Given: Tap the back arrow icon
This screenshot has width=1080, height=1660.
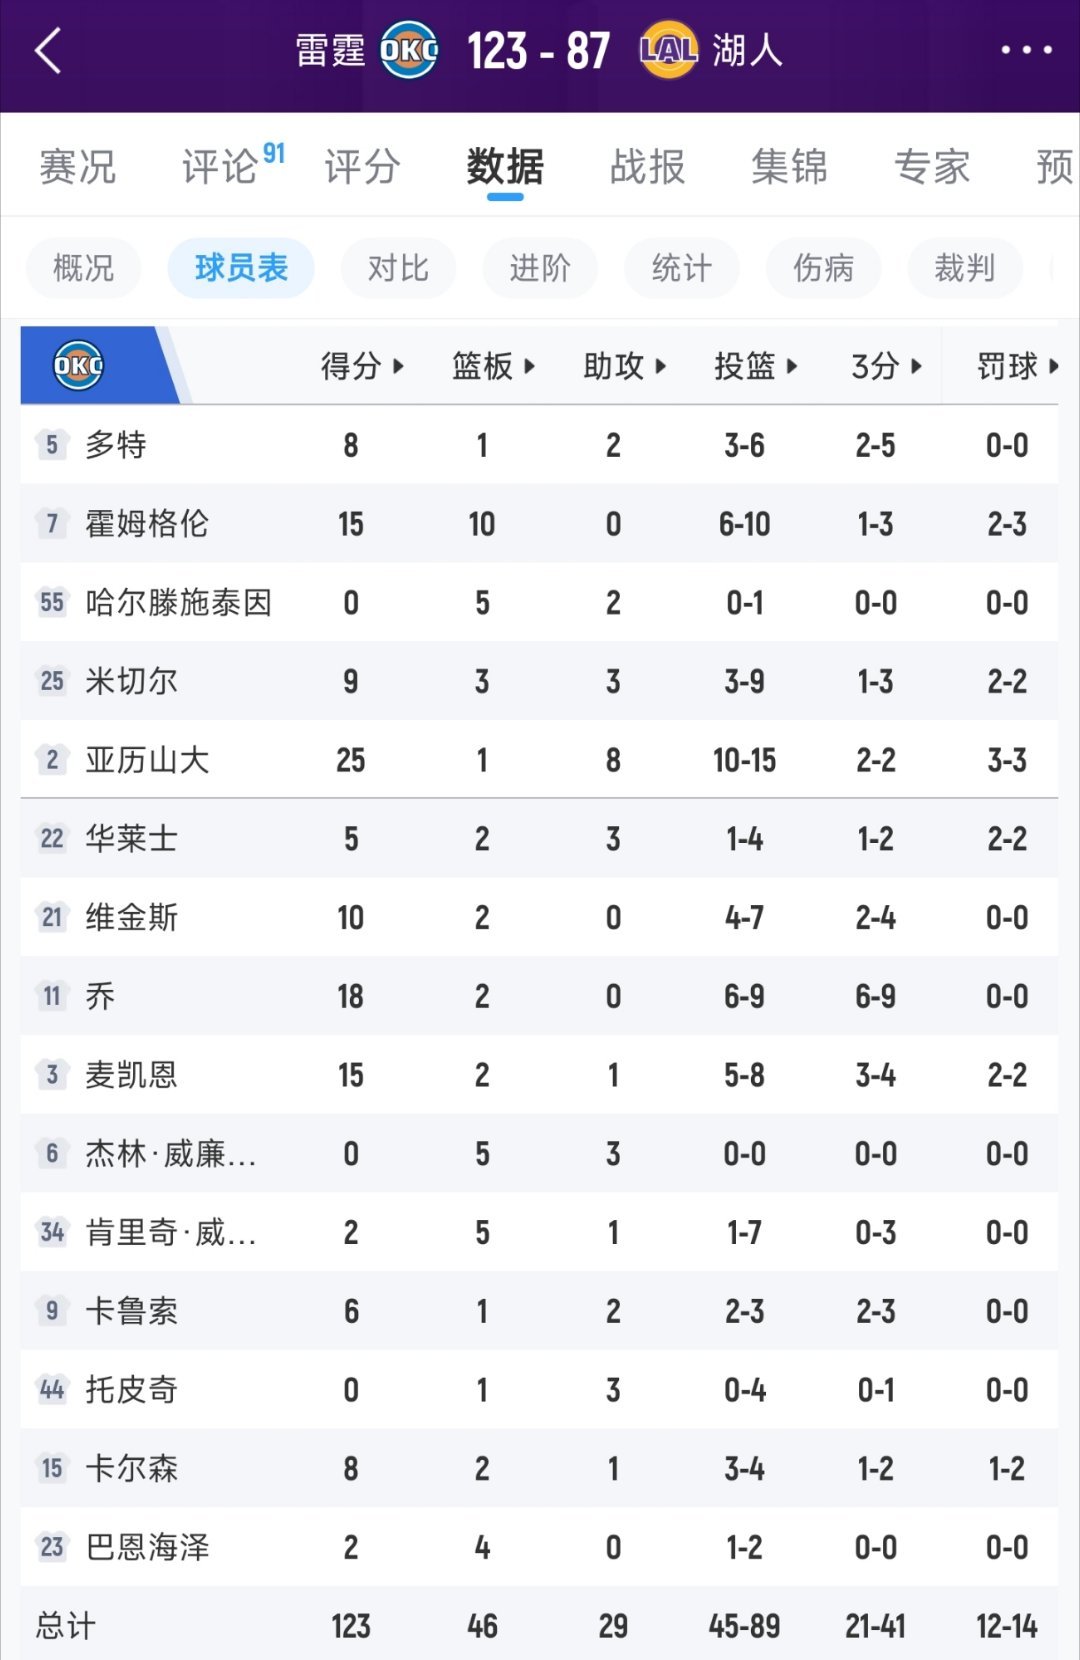Looking at the screenshot, I should pyautogui.click(x=48, y=50).
